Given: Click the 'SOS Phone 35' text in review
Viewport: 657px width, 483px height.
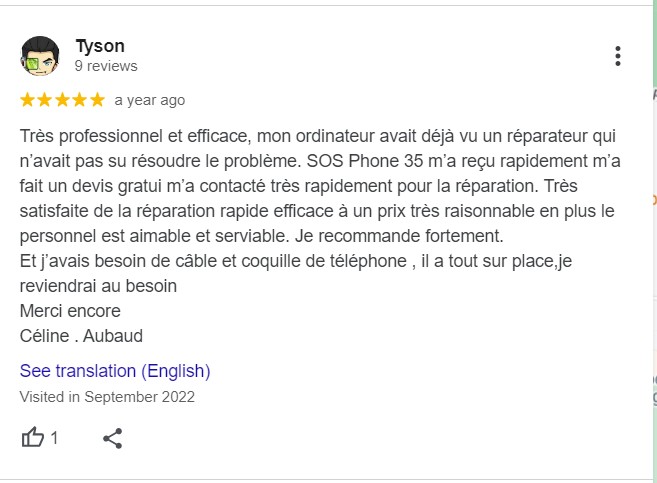Looking at the screenshot, I should 365,161.
